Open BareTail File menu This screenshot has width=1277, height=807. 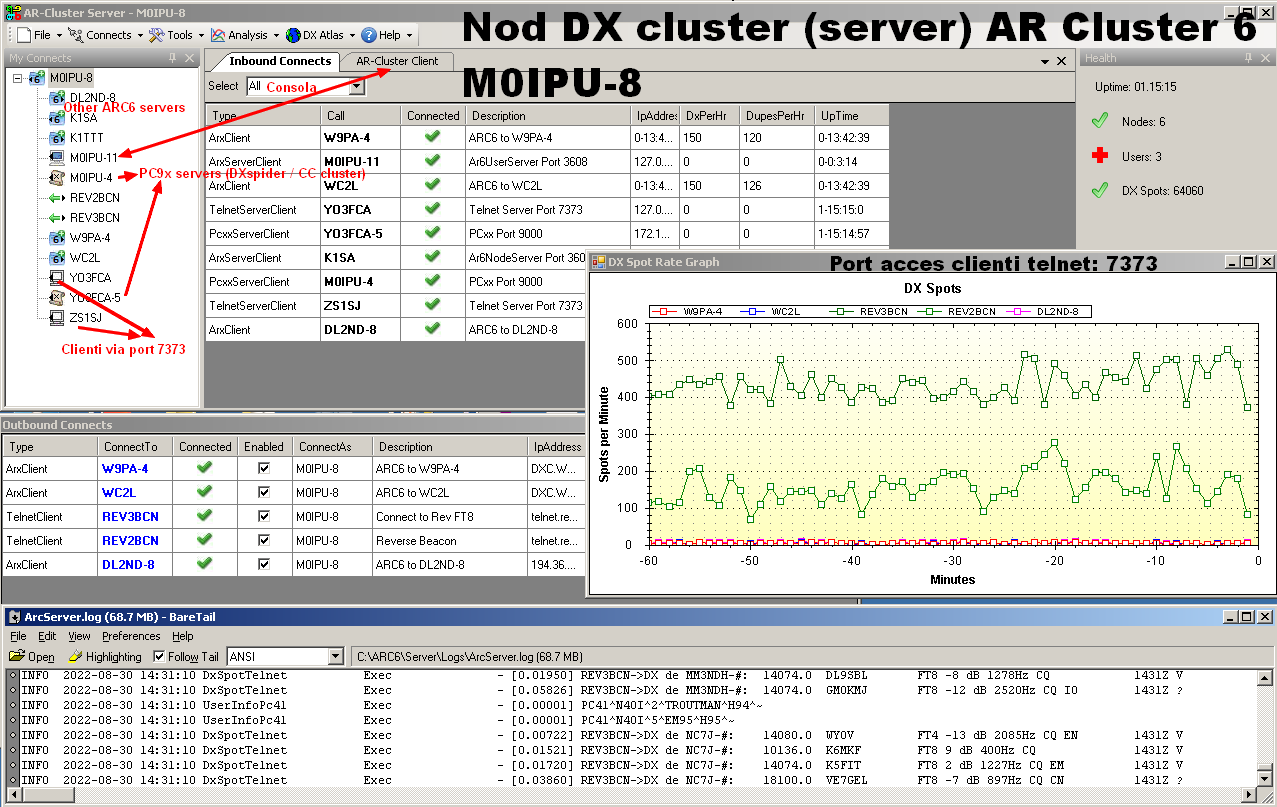pos(18,636)
